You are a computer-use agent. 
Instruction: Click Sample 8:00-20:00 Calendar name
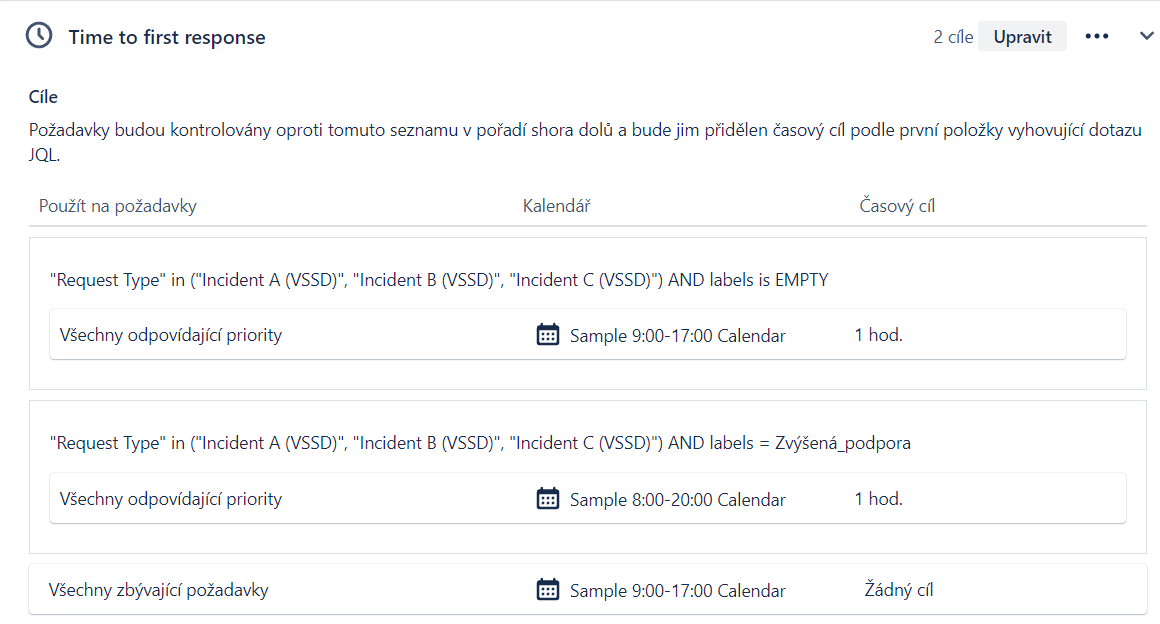coord(677,500)
